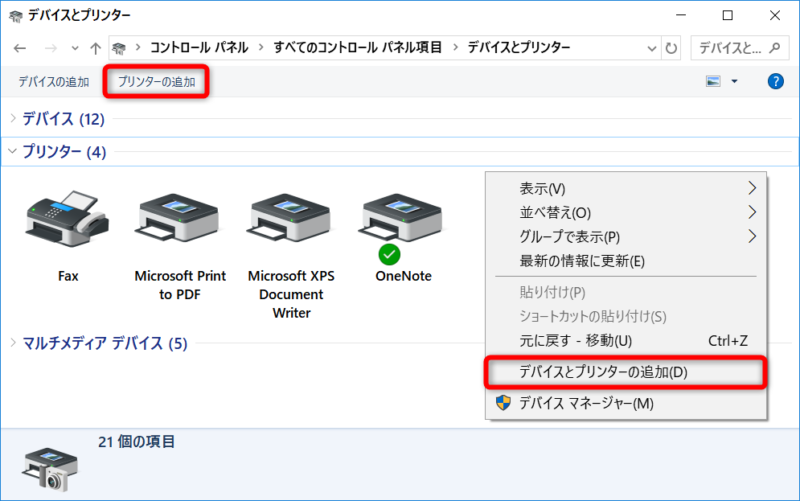Click the プリンターの追加 toolbar button
Image resolution: width=800 pixels, height=501 pixels.
[x=156, y=81]
